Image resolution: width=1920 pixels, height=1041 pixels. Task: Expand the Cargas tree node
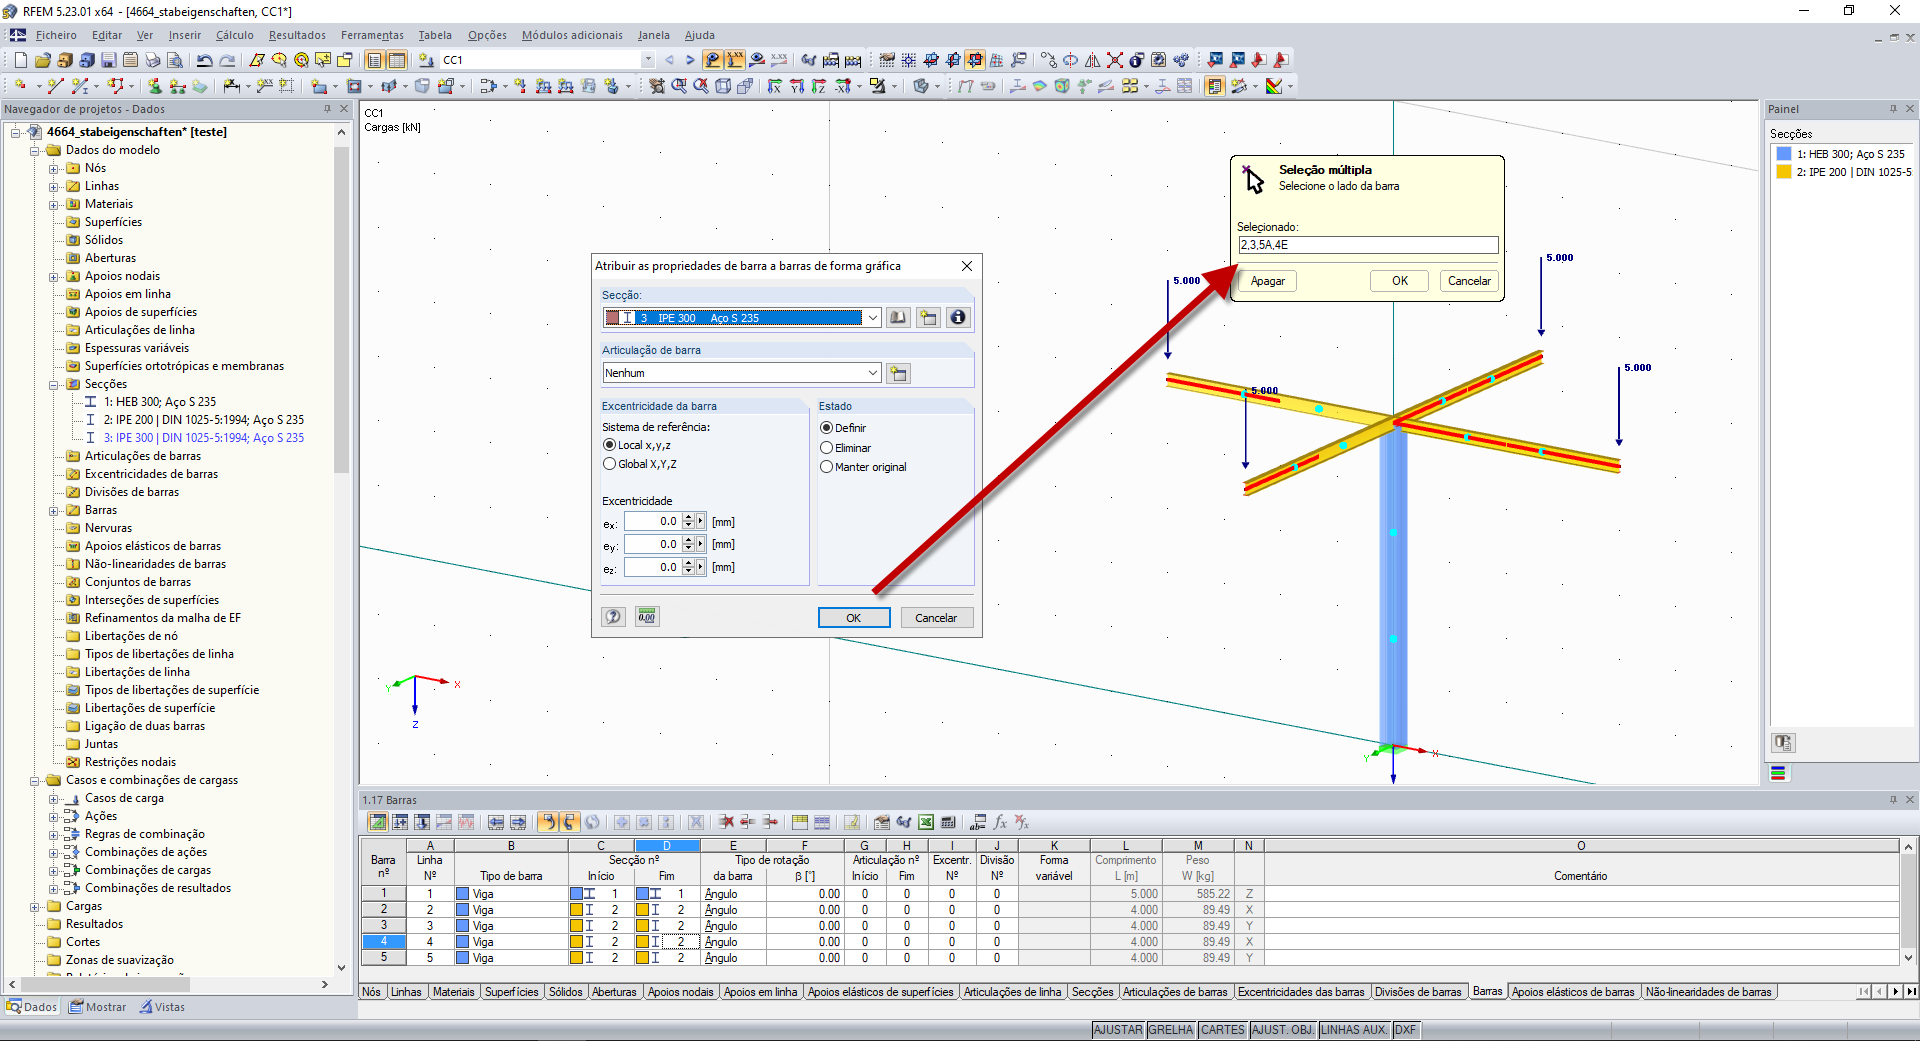35,906
